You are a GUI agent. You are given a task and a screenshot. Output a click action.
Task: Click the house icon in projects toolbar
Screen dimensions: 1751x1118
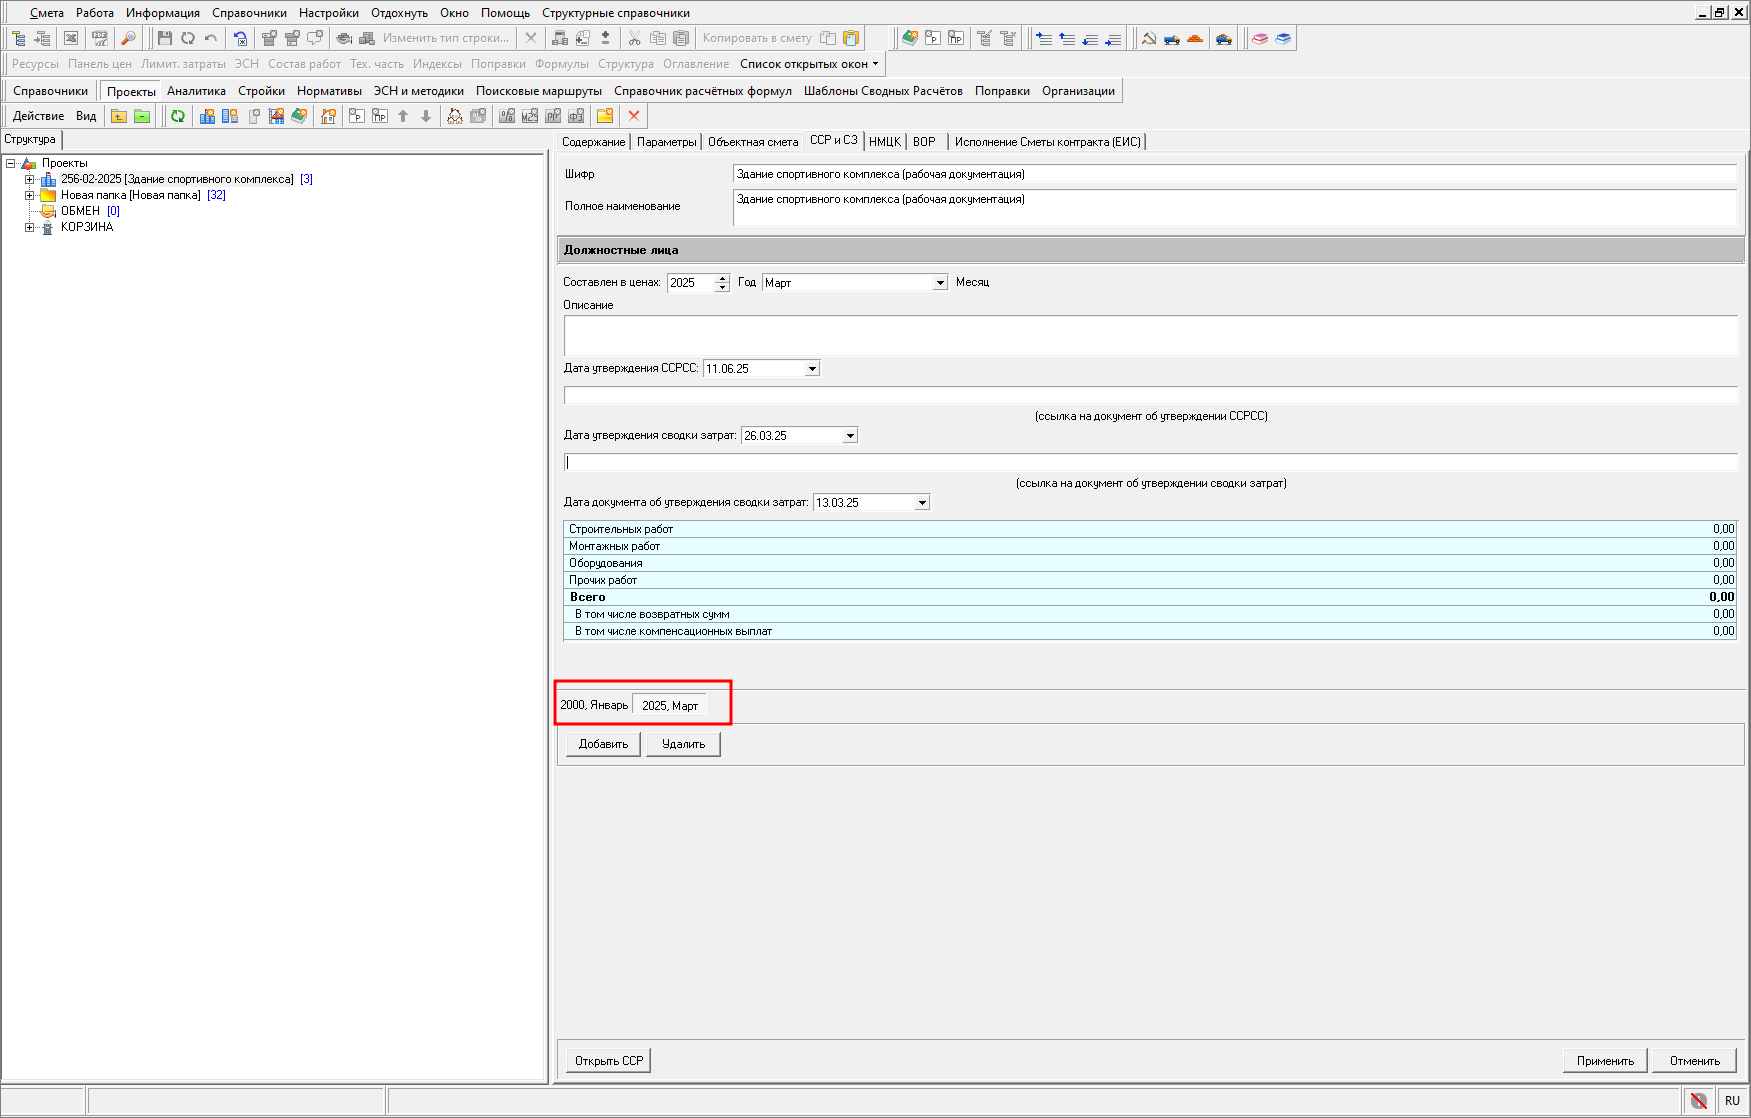[328, 116]
